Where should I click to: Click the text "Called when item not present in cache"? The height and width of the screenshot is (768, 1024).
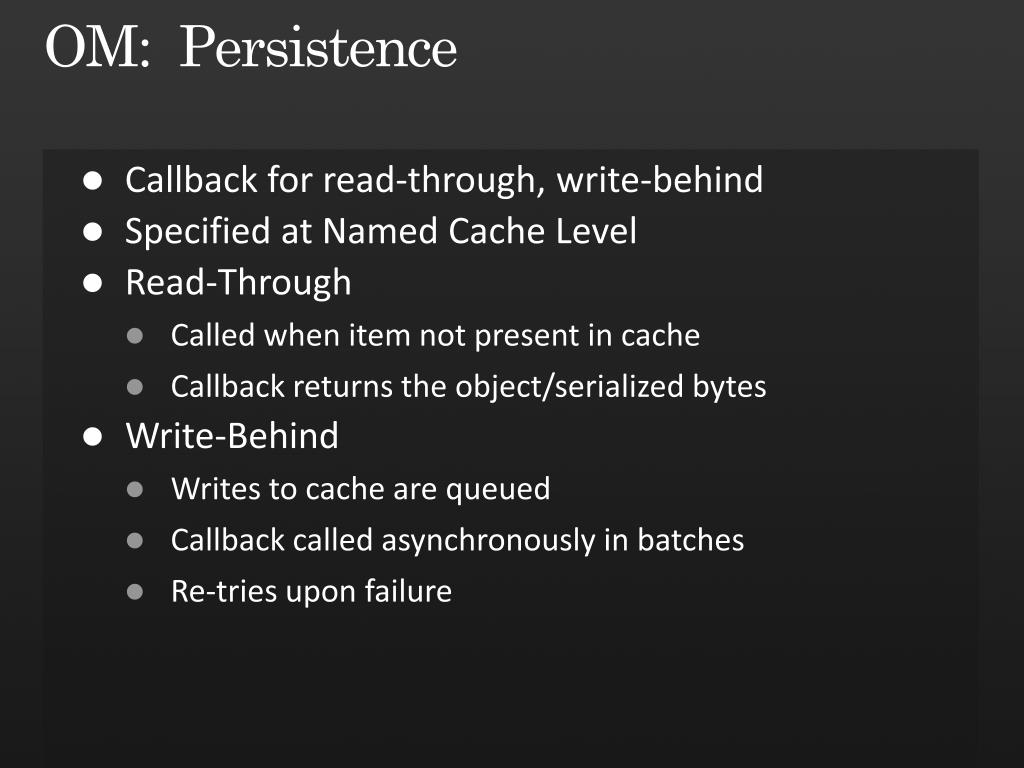click(436, 336)
